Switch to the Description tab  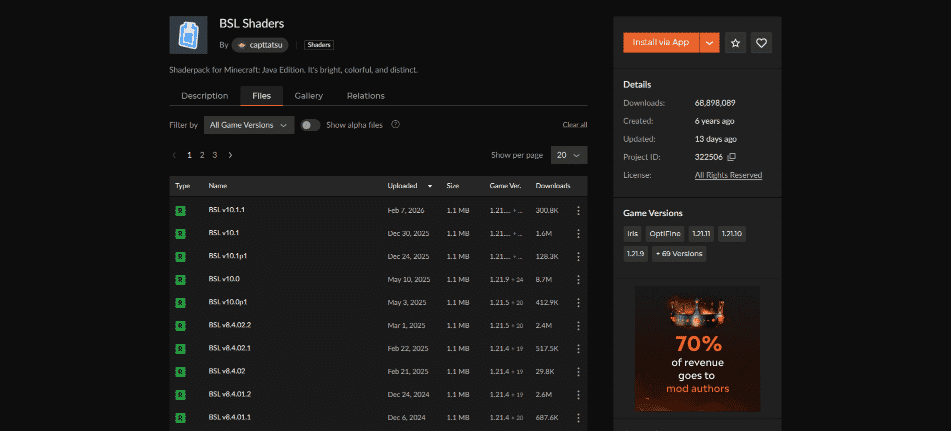[x=204, y=96]
